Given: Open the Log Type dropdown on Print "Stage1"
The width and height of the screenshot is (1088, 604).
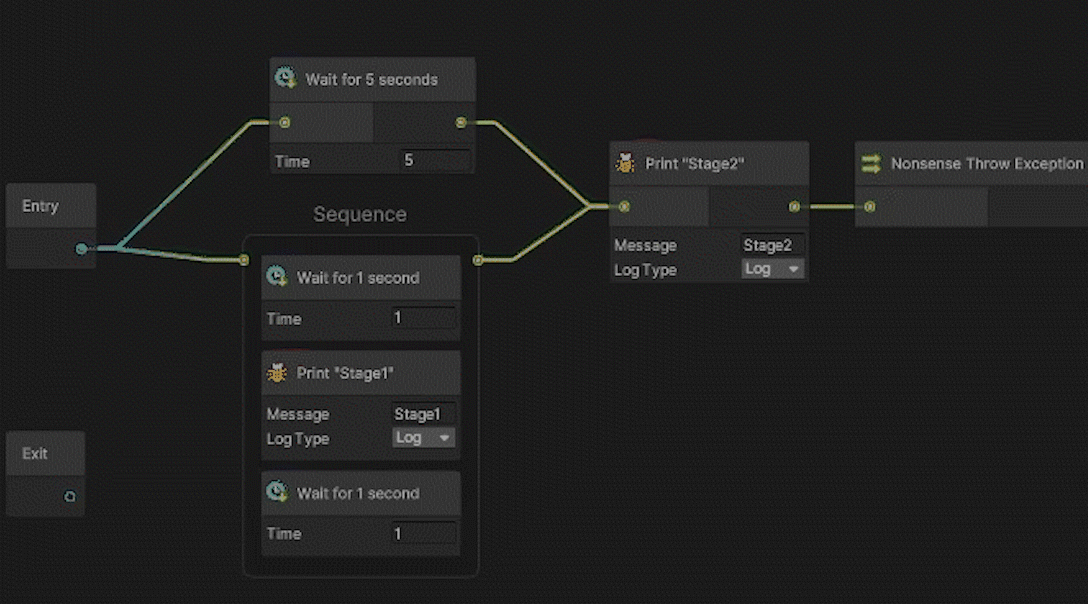Looking at the screenshot, I should pyautogui.click(x=424, y=438).
